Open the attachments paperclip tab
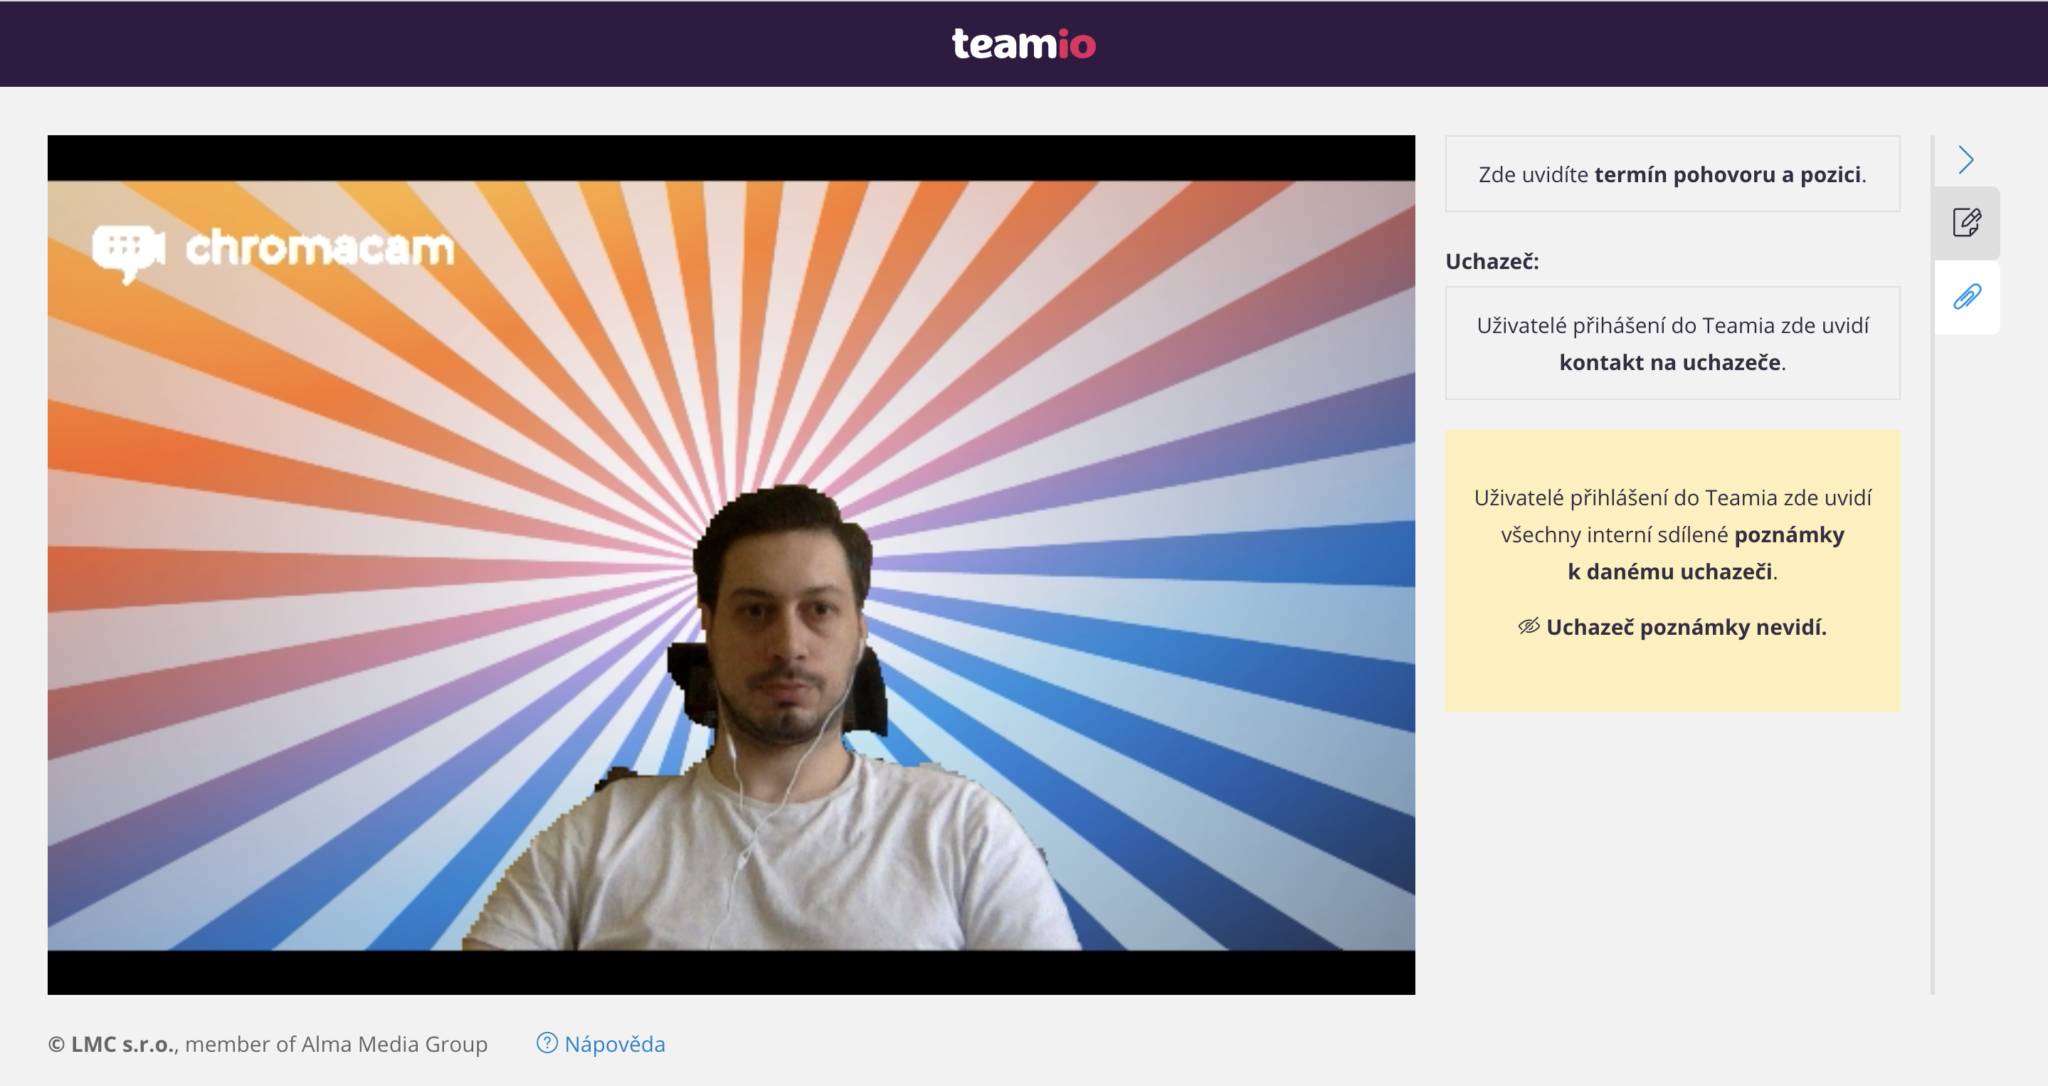 click(1967, 297)
